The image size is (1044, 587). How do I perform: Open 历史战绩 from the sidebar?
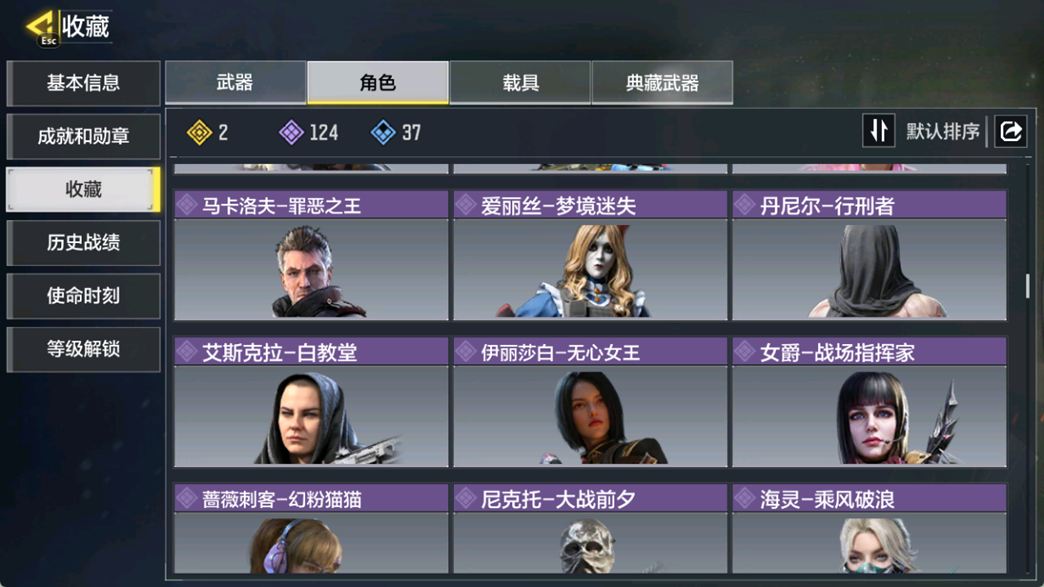coord(83,243)
